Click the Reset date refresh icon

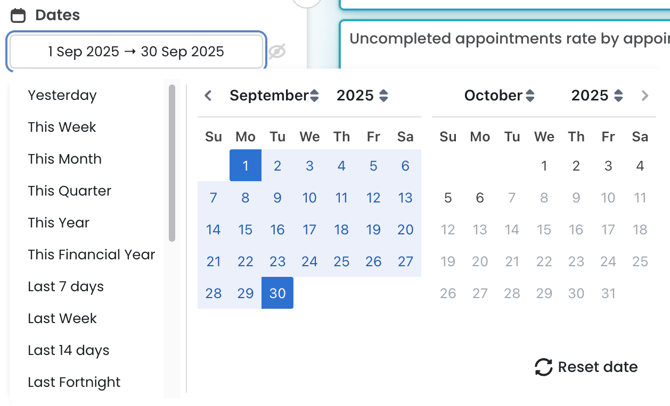pyautogui.click(x=543, y=367)
